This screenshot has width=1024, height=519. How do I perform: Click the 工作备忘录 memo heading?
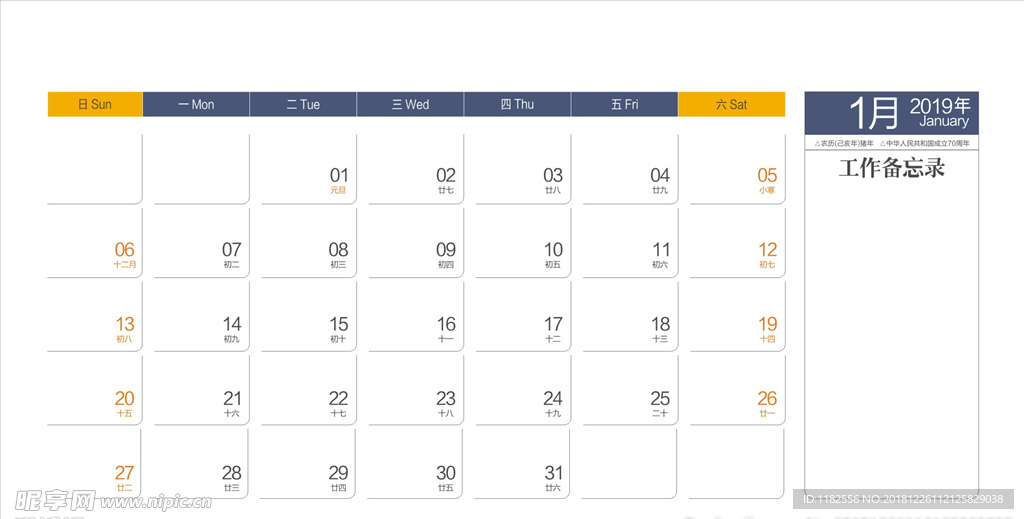coord(891,168)
